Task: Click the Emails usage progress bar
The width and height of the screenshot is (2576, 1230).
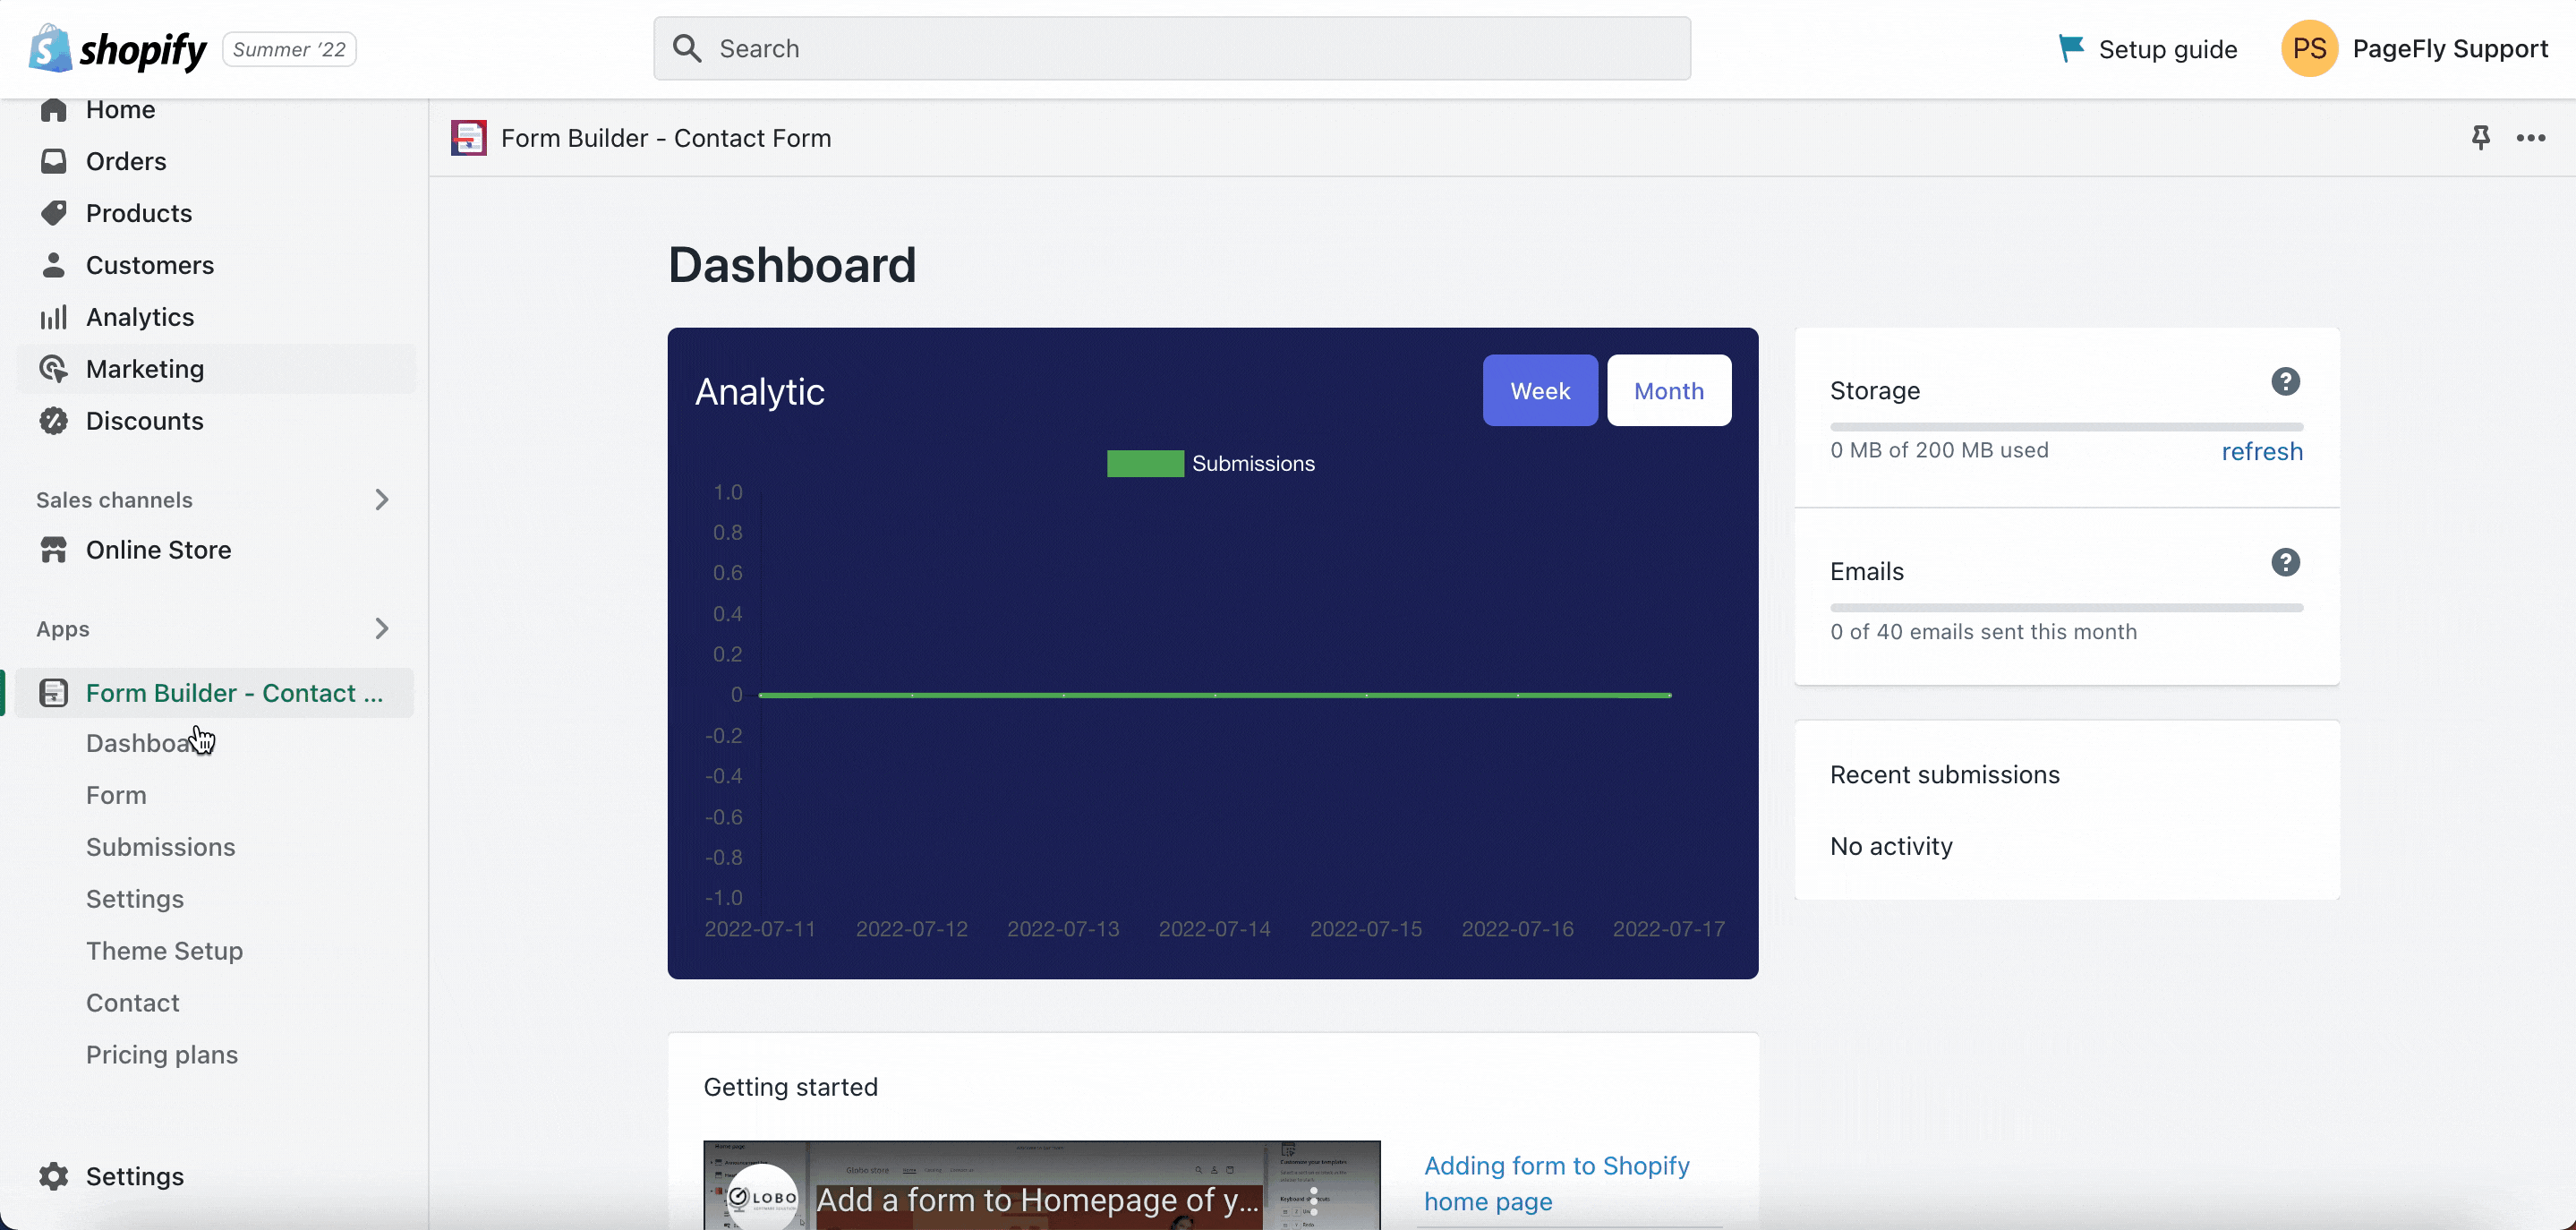Action: pos(2066,608)
